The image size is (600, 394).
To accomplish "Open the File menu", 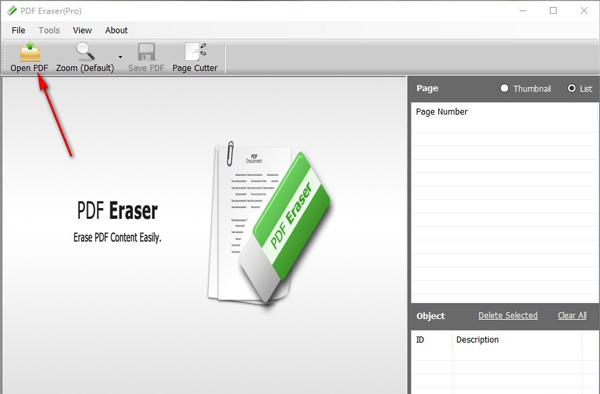I will 18,30.
